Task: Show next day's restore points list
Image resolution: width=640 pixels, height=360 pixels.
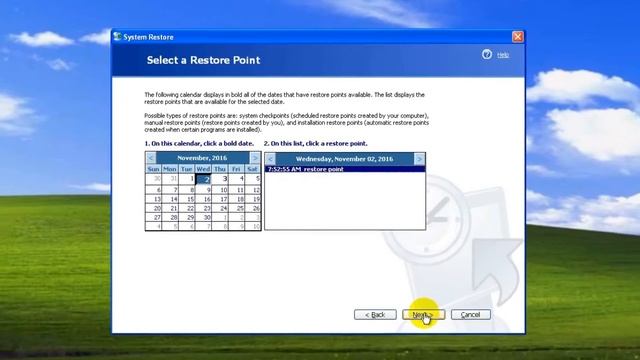Action: point(419,159)
